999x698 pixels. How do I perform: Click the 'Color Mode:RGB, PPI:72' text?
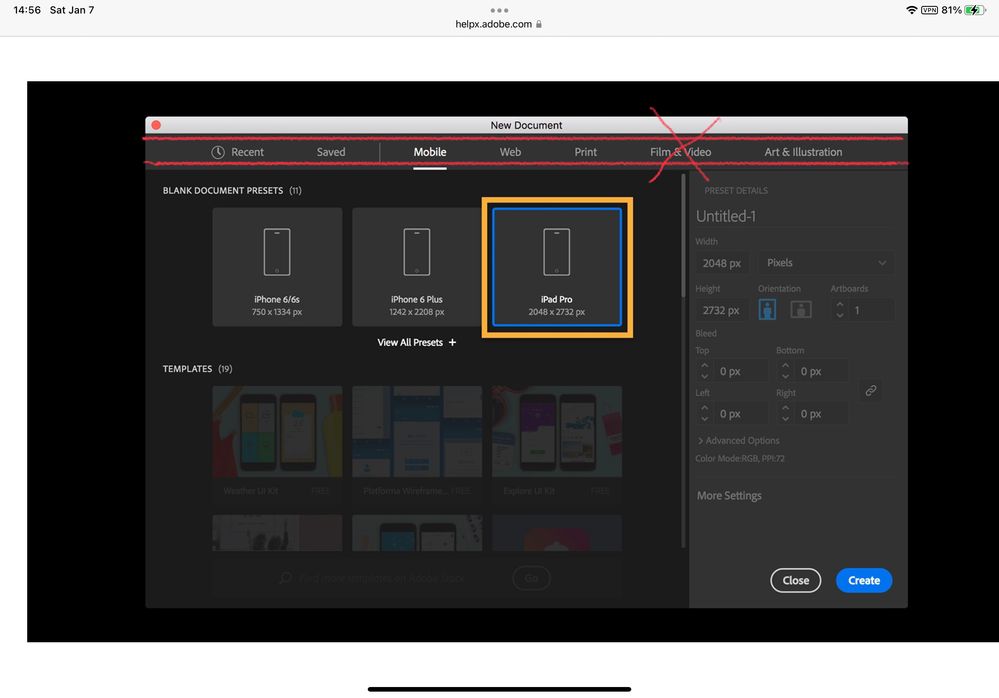tap(740, 459)
